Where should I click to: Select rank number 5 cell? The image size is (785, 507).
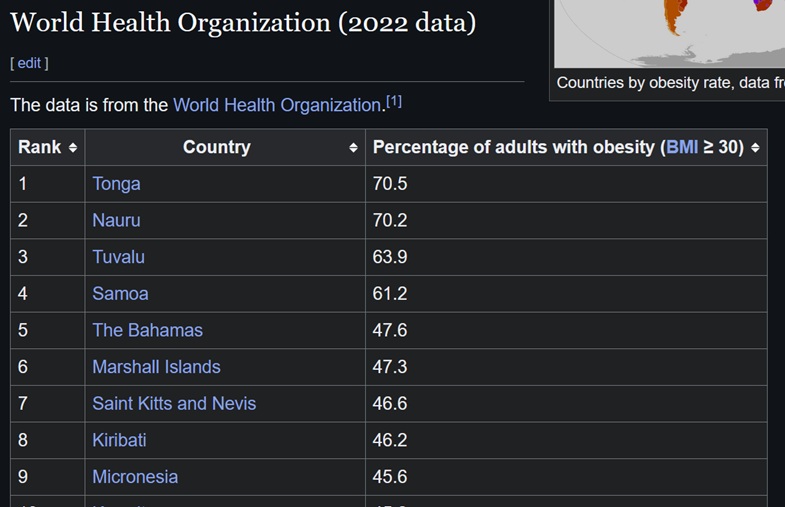(48, 330)
